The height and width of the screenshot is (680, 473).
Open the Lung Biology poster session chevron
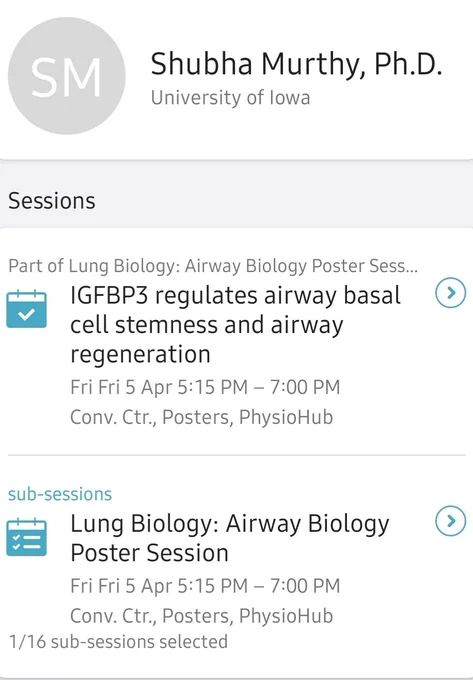(x=451, y=521)
